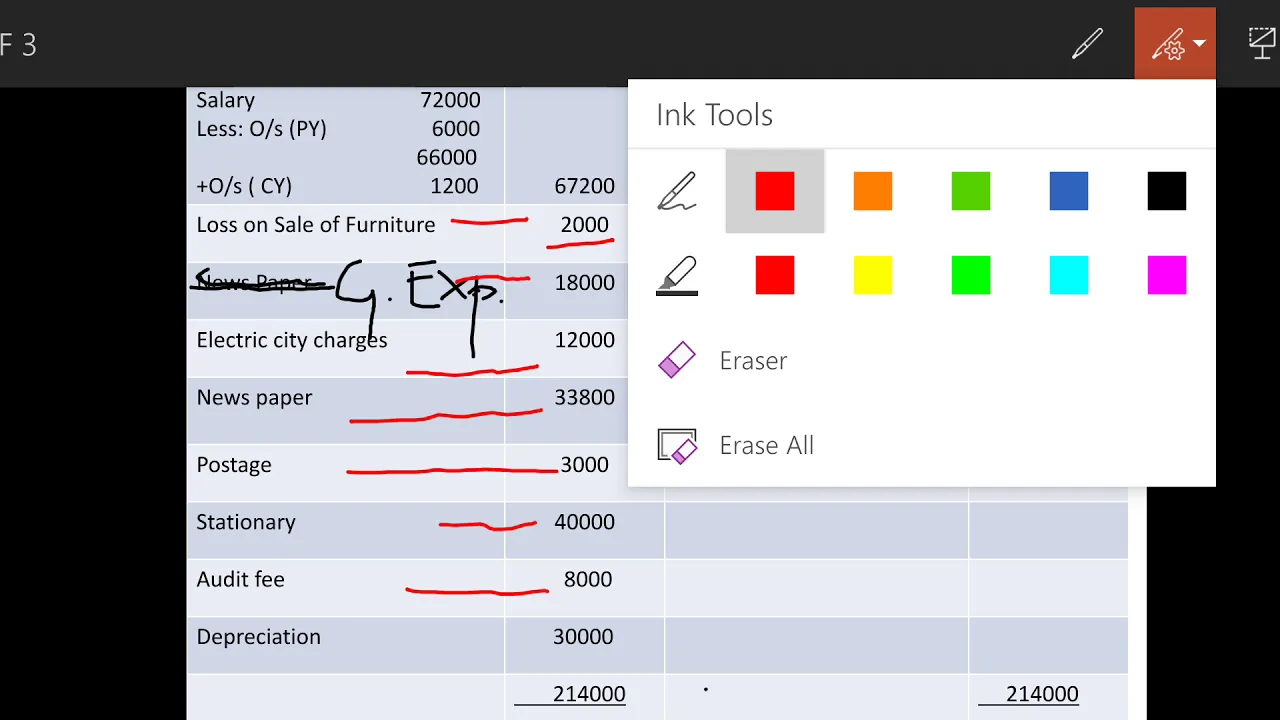Pick the red highlighter color

(x=775, y=275)
